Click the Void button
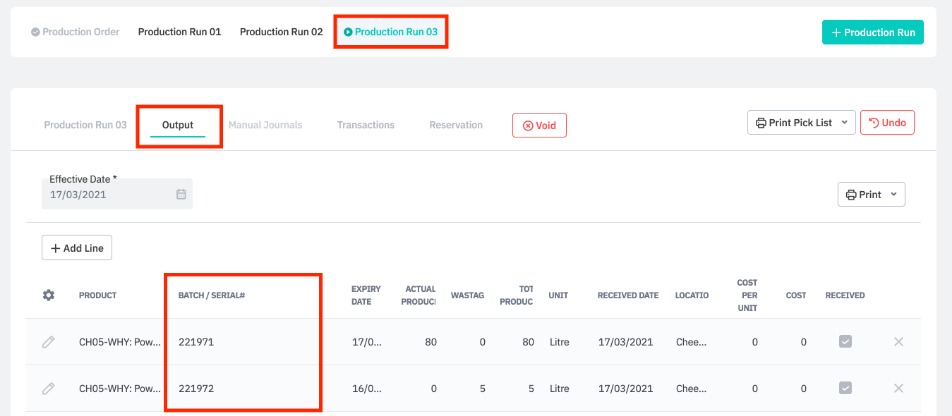This screenshot has width=952, height=416. pos(539,125)
